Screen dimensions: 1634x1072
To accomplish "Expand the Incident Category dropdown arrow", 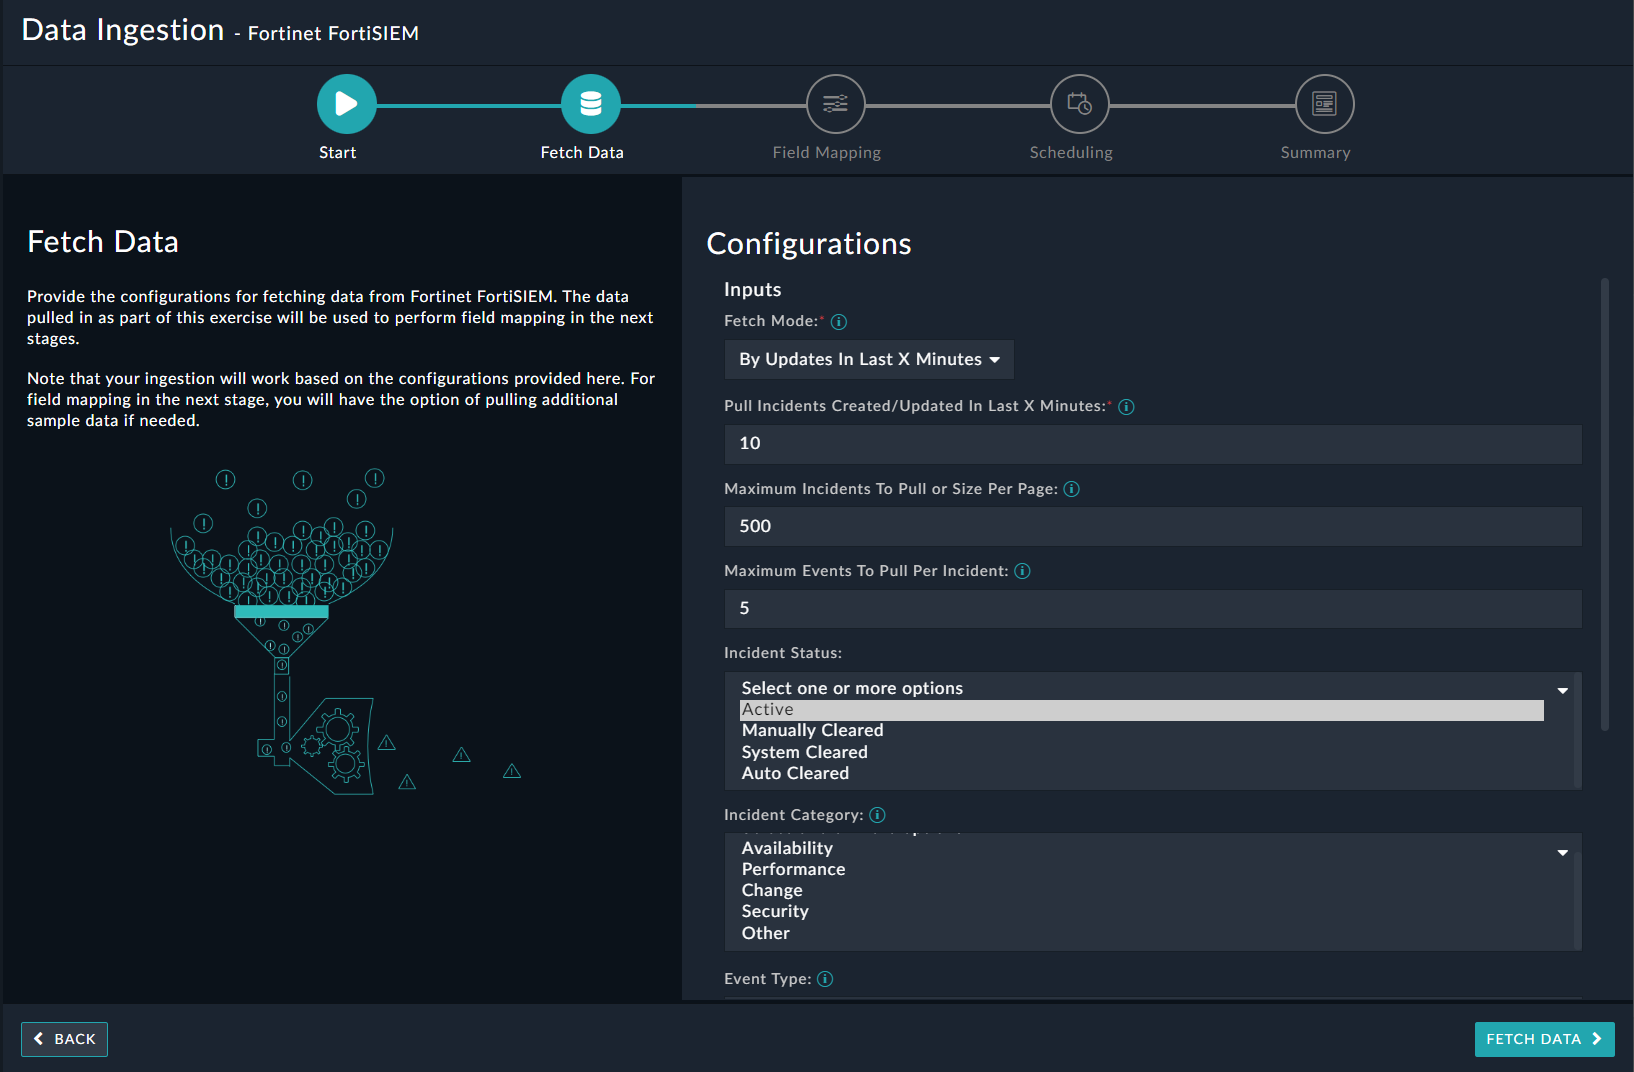I will click(1562, 853).
